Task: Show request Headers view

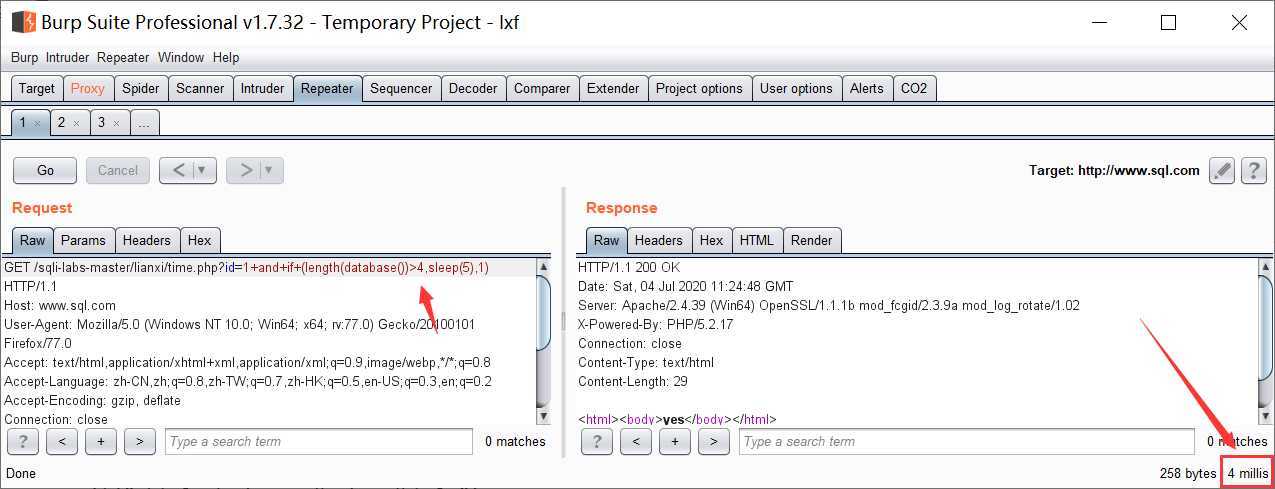Action: (x=147, y=240)
